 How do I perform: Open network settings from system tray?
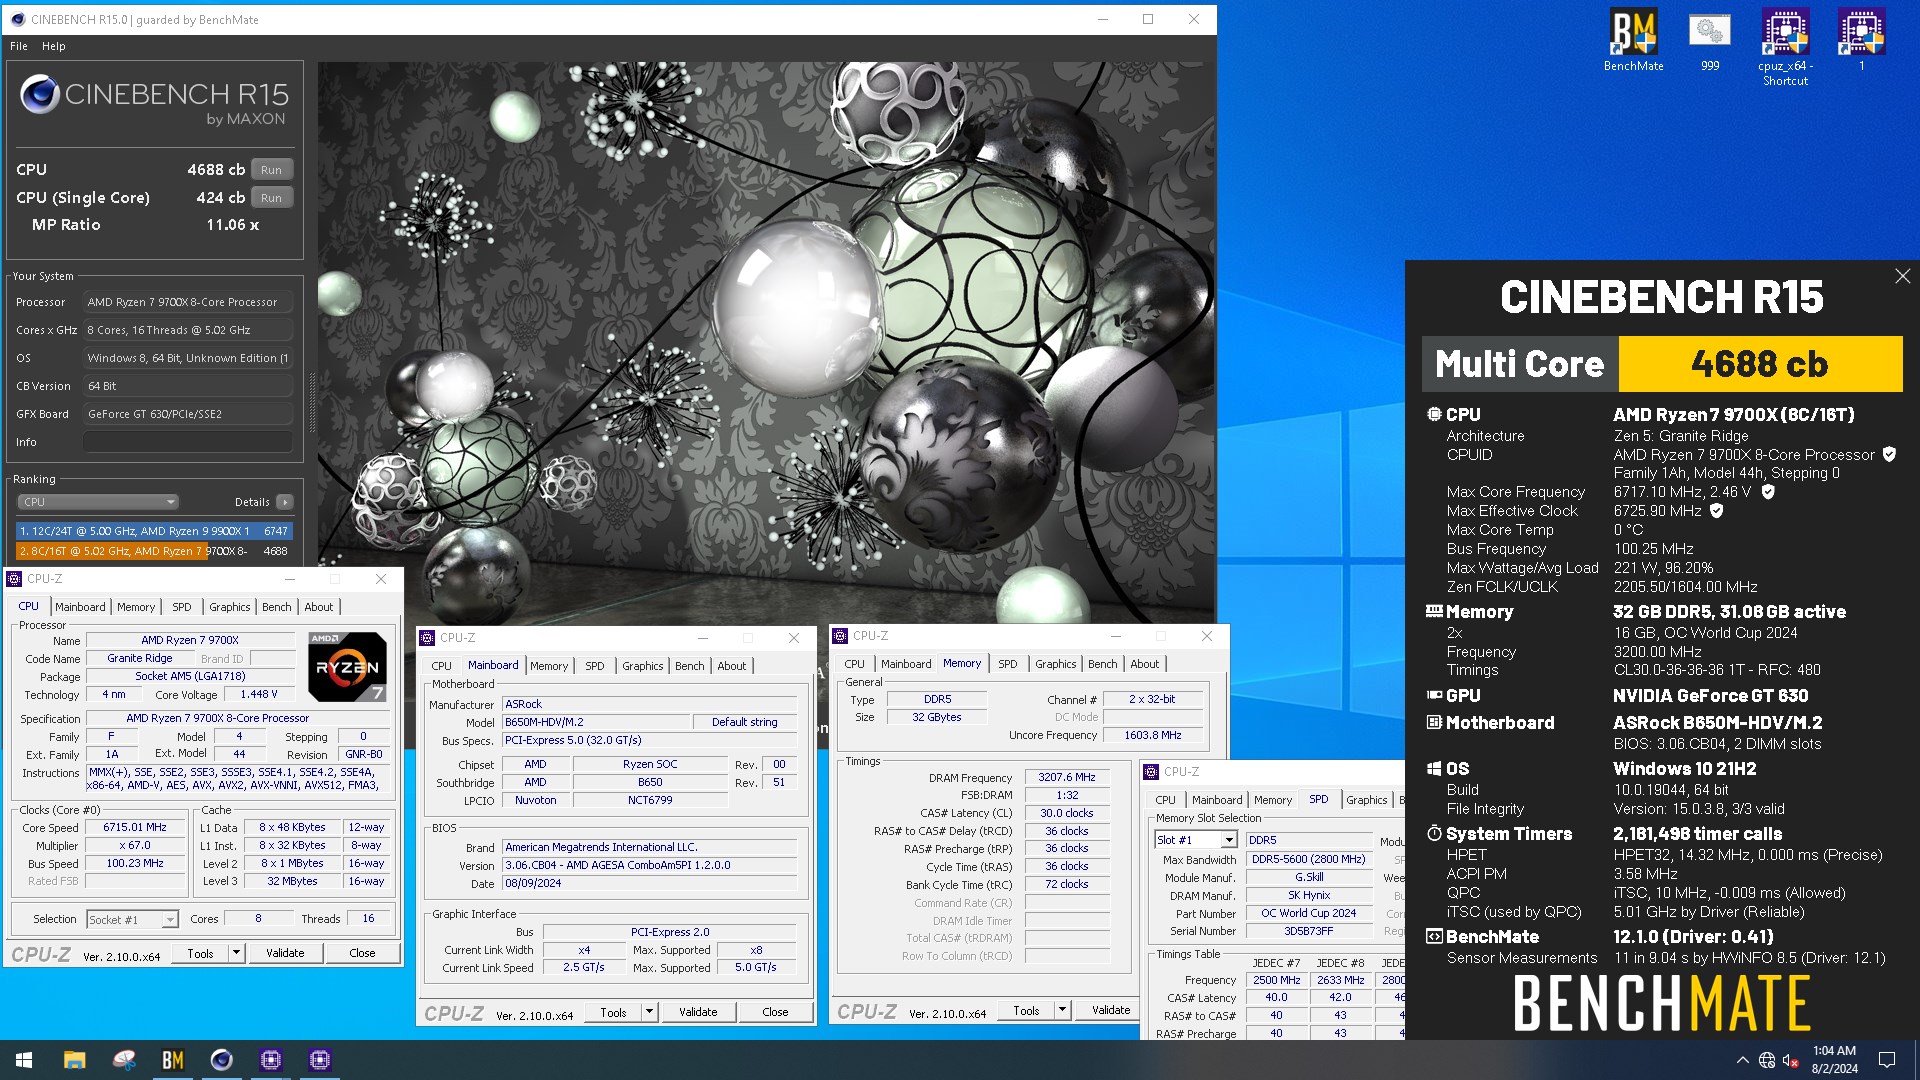pos(1767,1060)
